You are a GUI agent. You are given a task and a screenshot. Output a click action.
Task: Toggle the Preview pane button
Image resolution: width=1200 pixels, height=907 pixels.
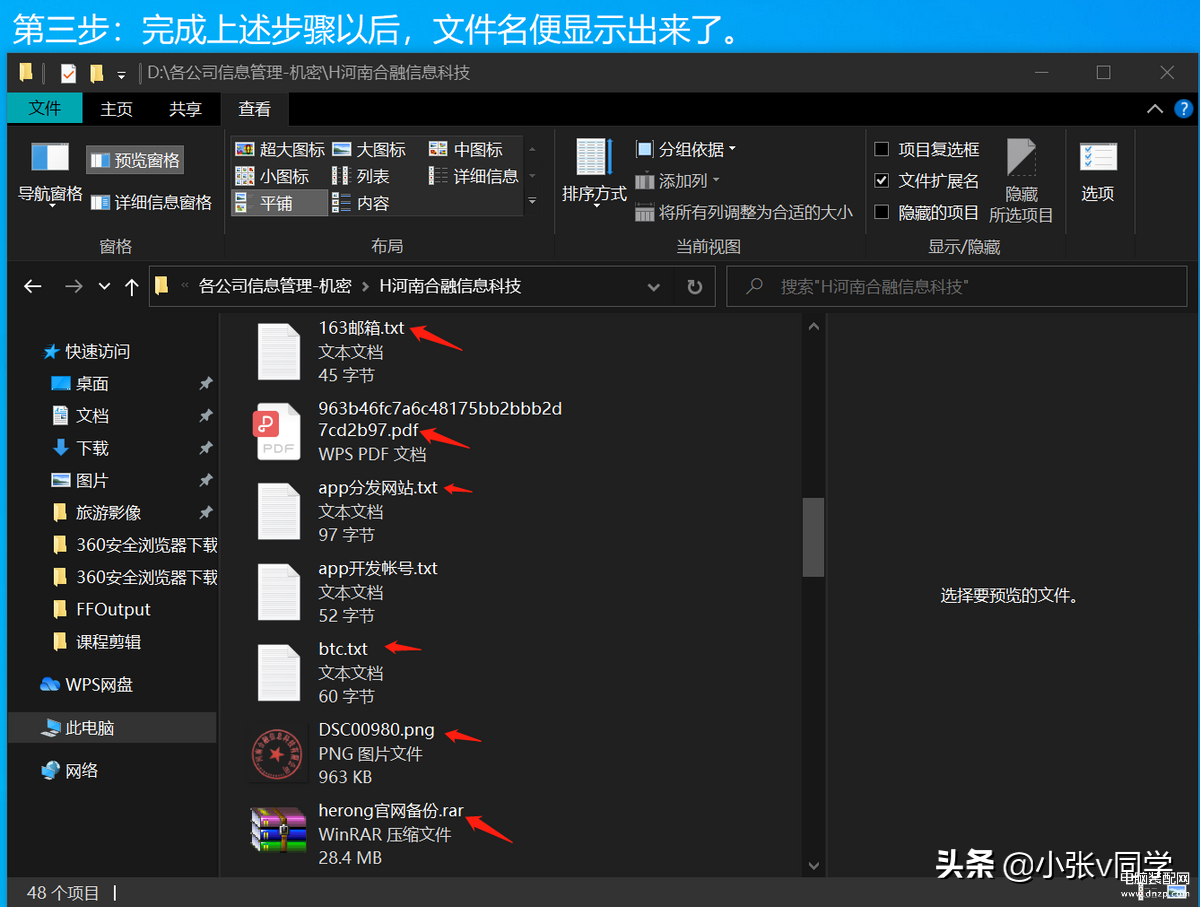point(135,160)
